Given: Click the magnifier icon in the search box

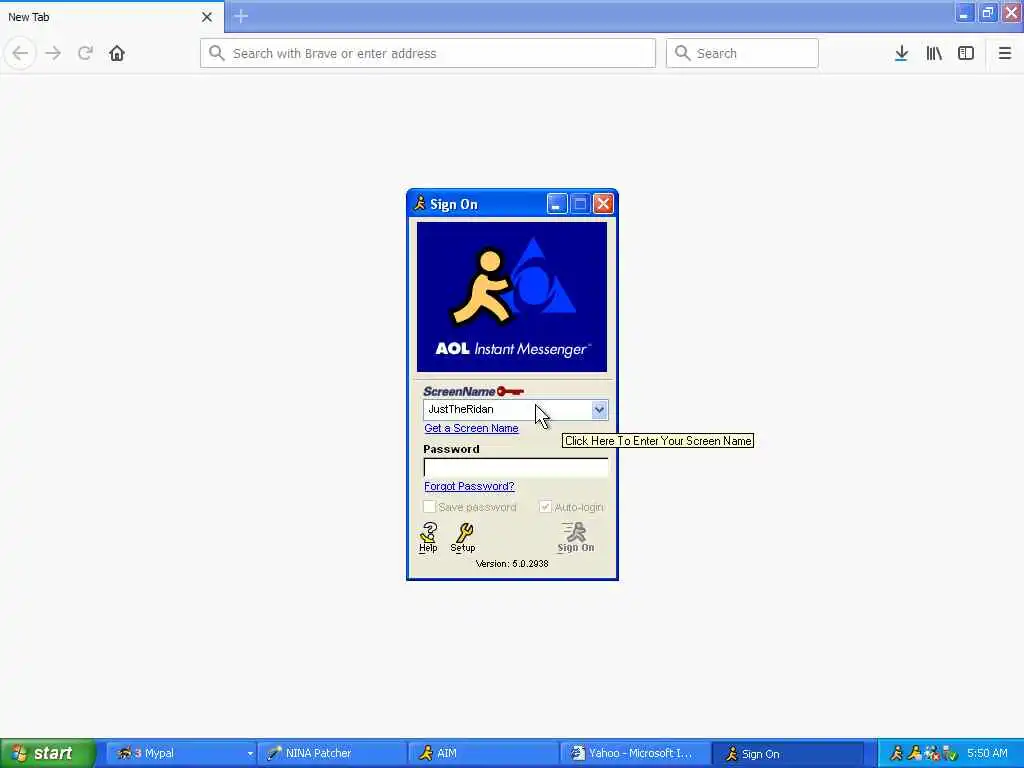Looking at the screenshot, I should click(x=682, y=53).
